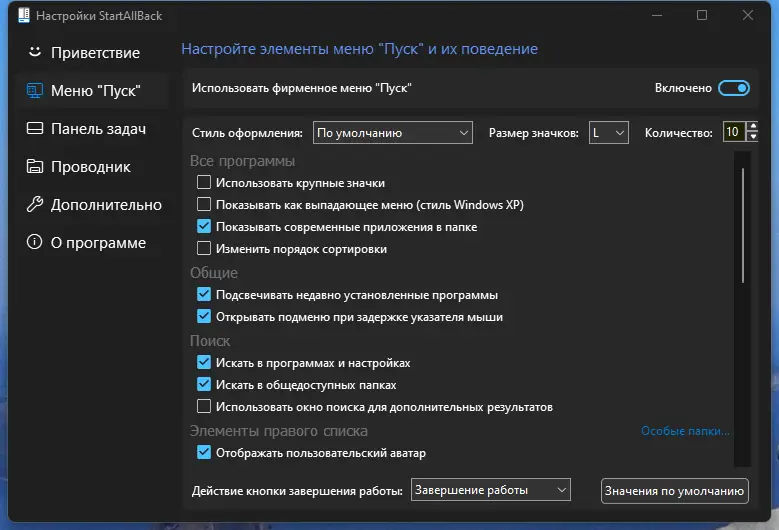The image size is (779, 530).
Task: Enable Использовать крупные значки checkbox
Action: 204,182
